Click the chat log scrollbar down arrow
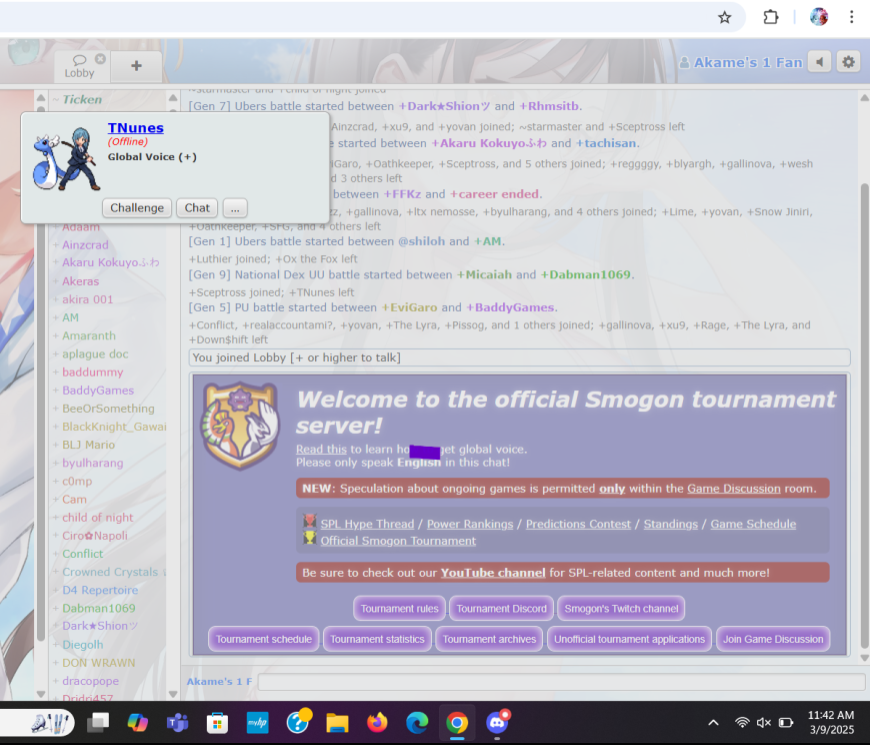Viewport: 870px width, 745px height. pos(864,658)
